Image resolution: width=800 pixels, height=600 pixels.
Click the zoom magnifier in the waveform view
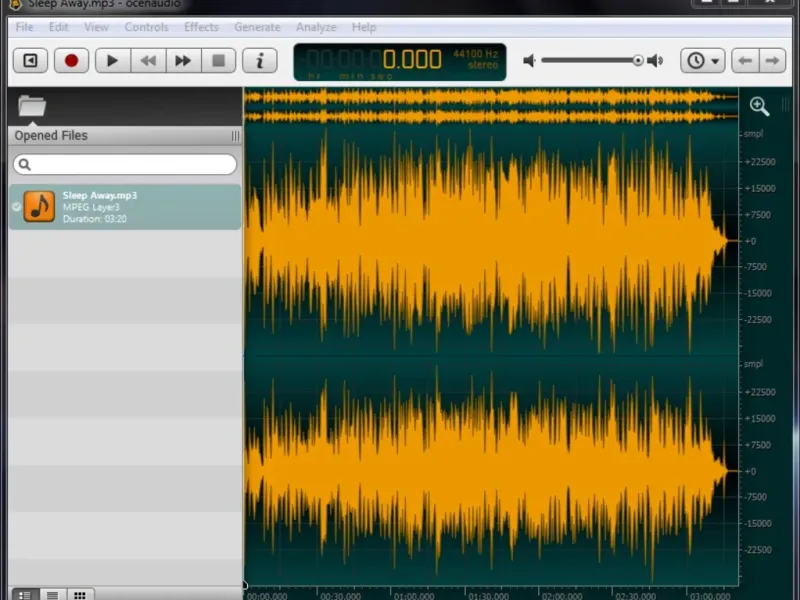click(759, 107)
